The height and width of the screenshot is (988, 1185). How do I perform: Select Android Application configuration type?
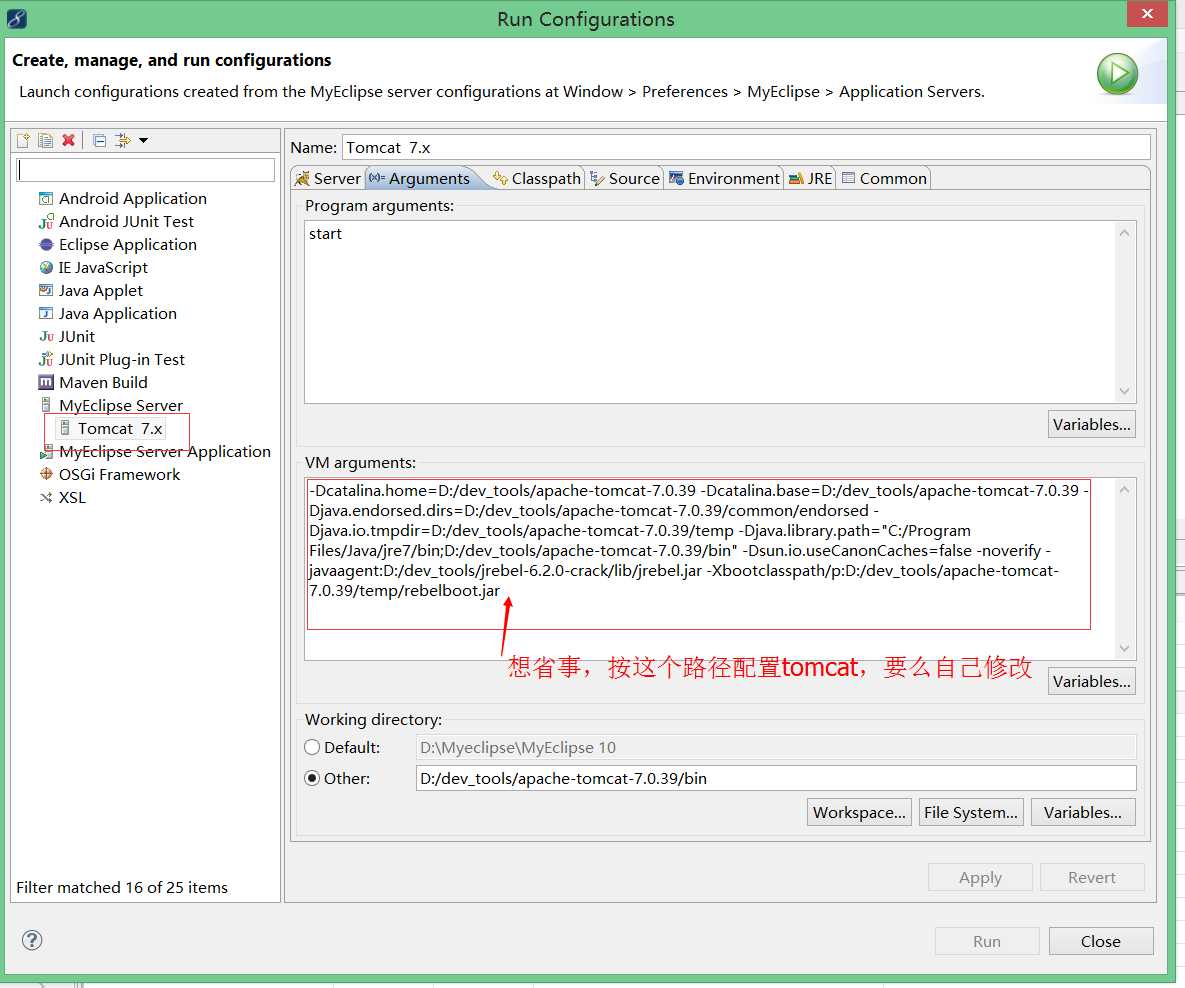(132, 199)
